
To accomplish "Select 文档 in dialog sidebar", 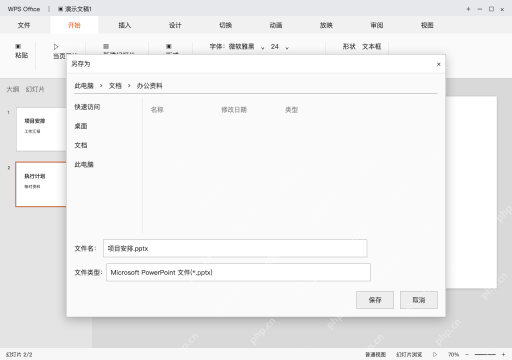I will [x=81, y=145].
